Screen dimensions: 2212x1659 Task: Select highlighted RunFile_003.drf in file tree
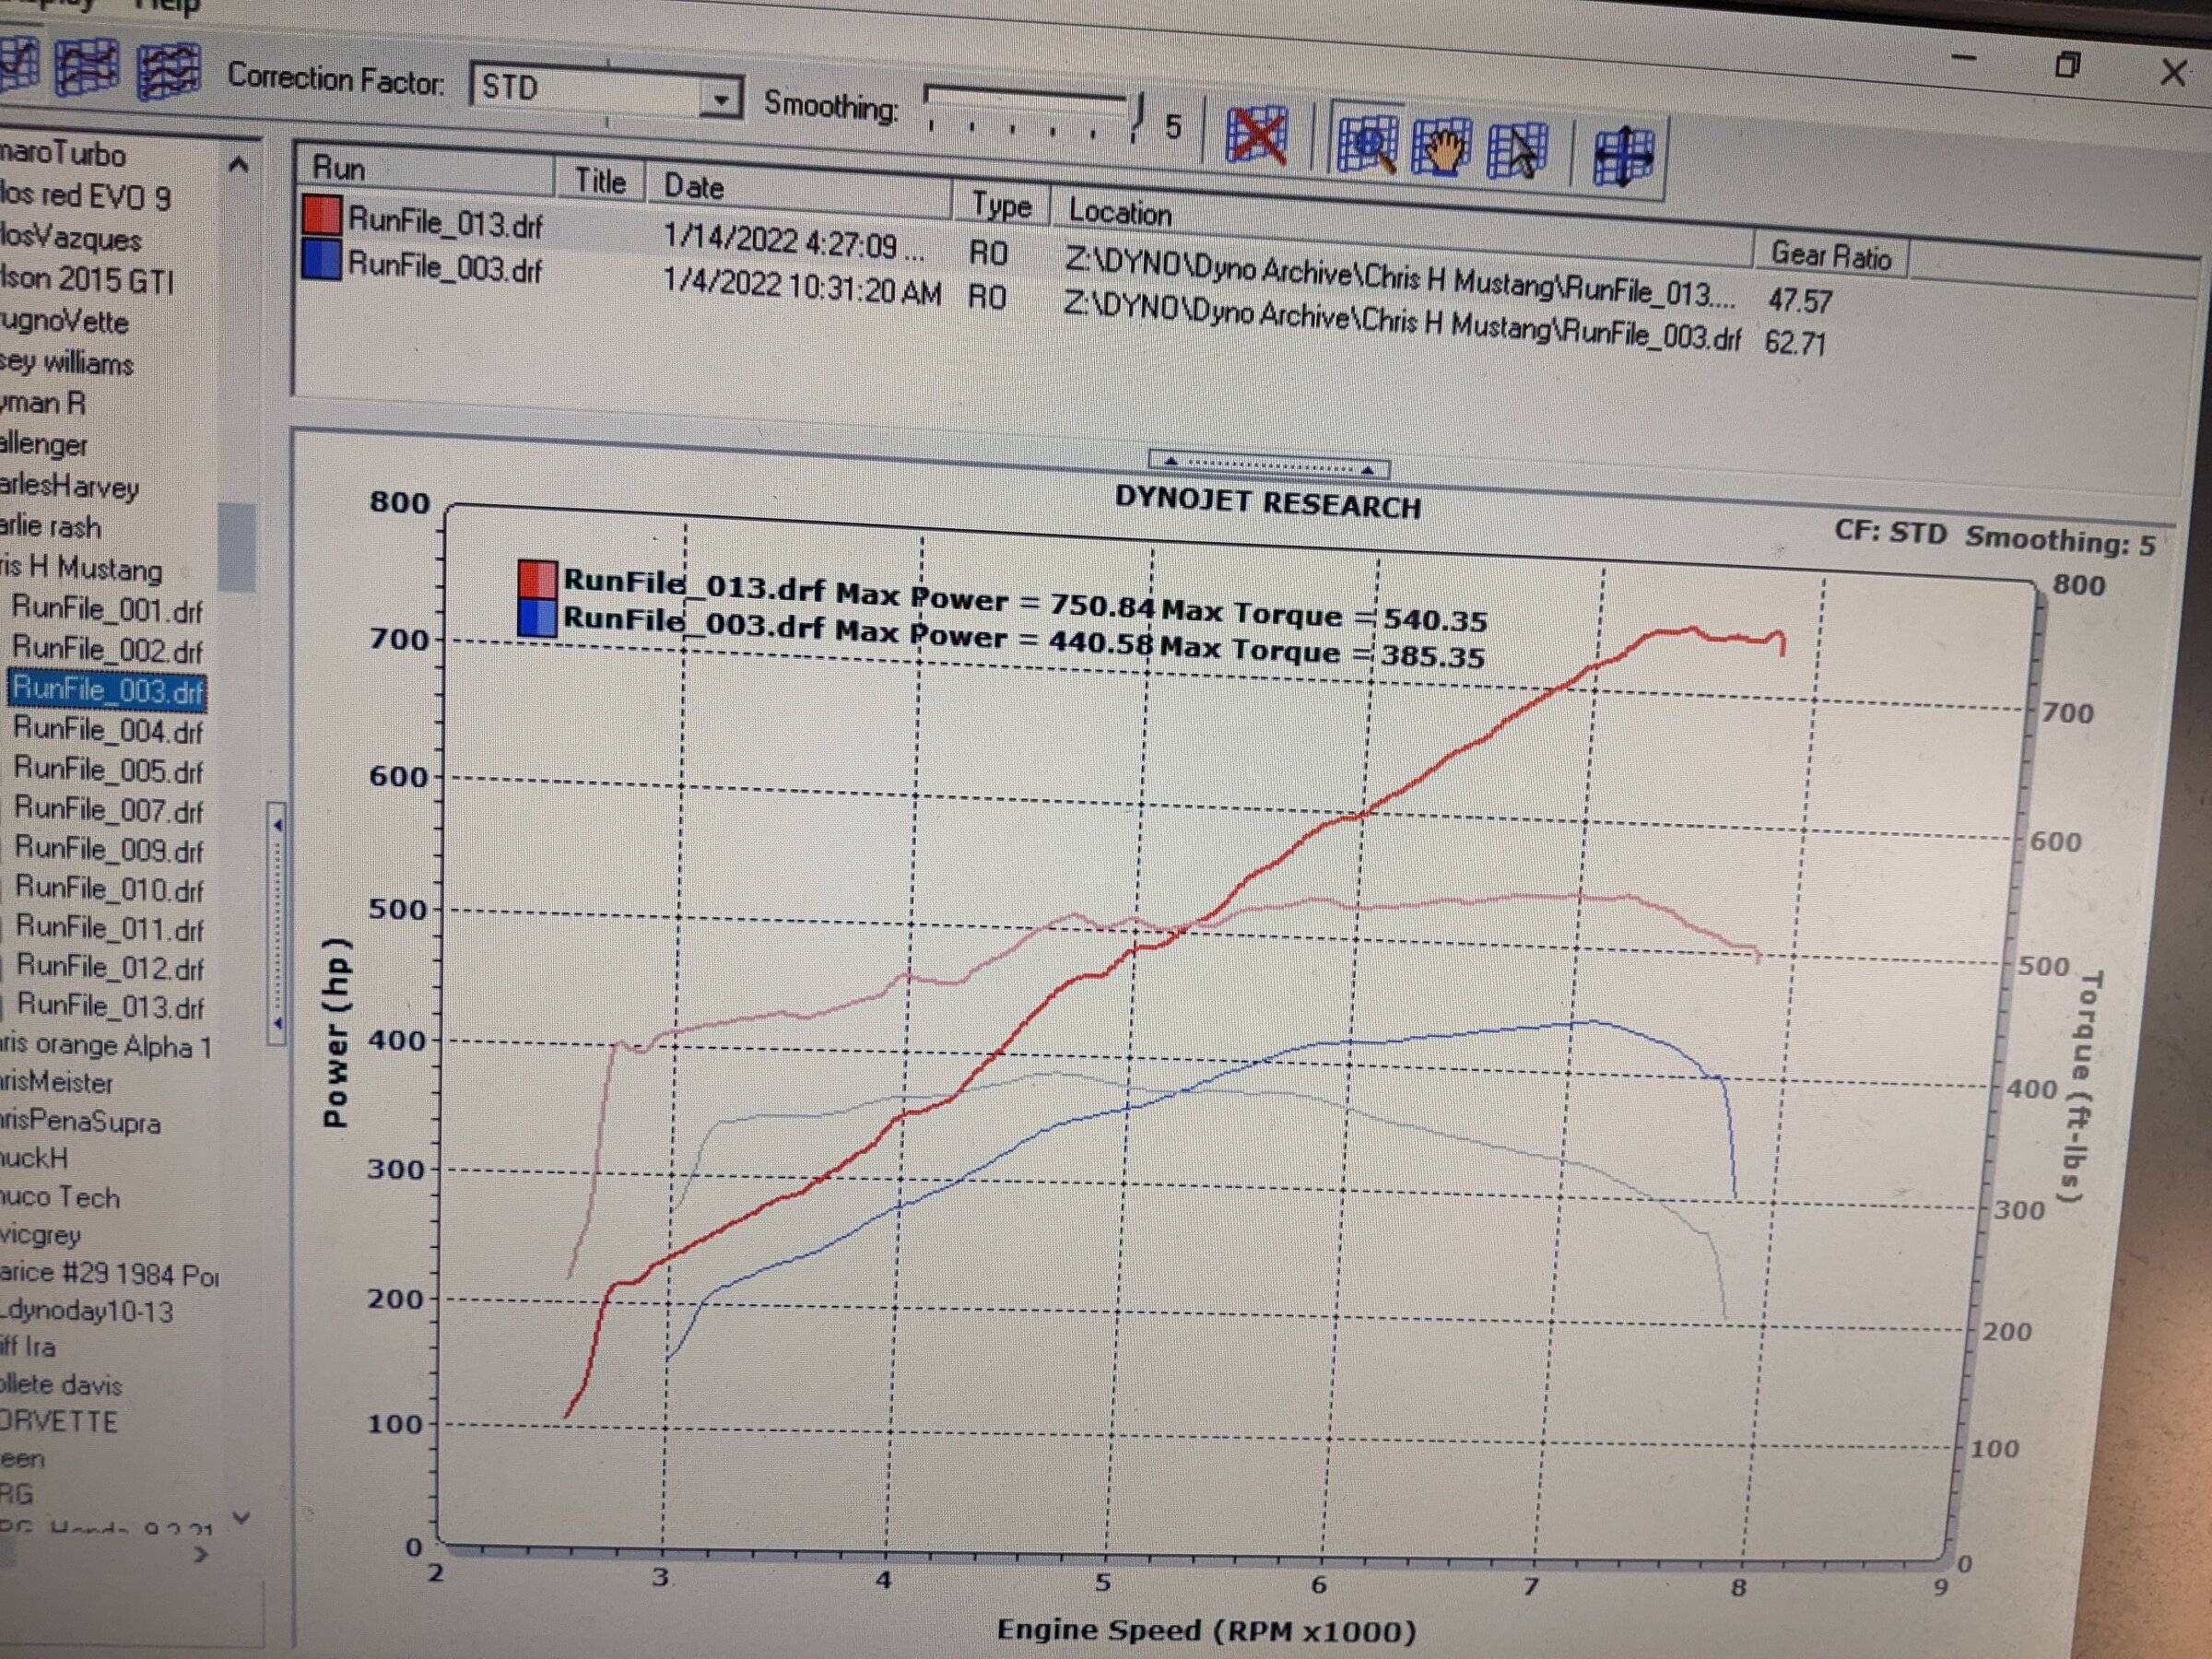108,690
